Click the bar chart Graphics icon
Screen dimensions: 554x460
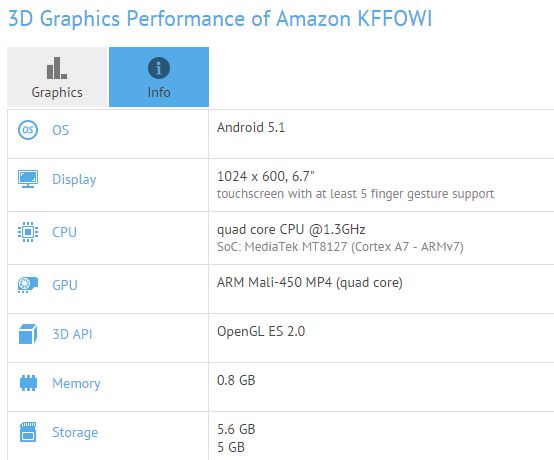(x=57, y=68)
